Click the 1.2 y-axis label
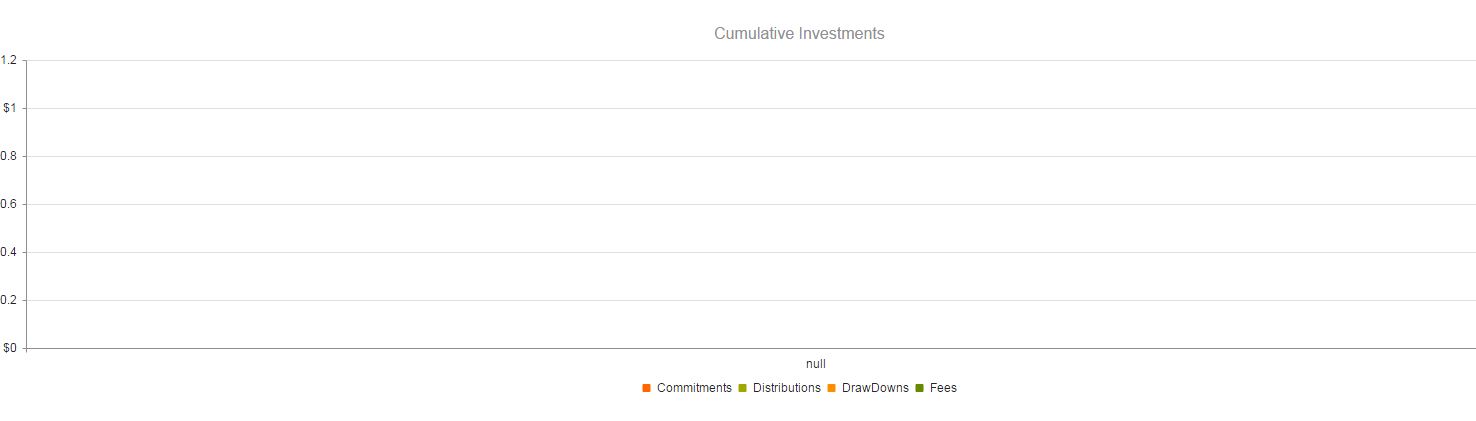This screenshot has width=1476, height=421. [x=9, y=60]
